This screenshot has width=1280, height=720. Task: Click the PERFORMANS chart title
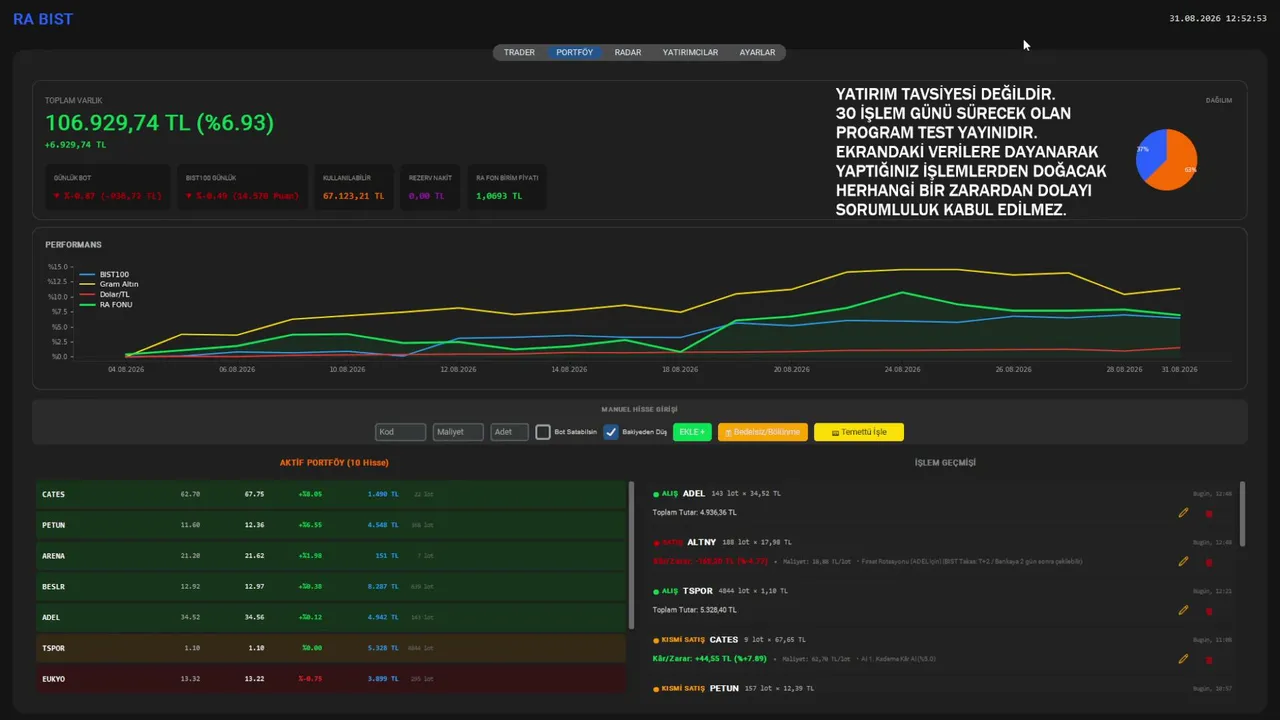73,245
